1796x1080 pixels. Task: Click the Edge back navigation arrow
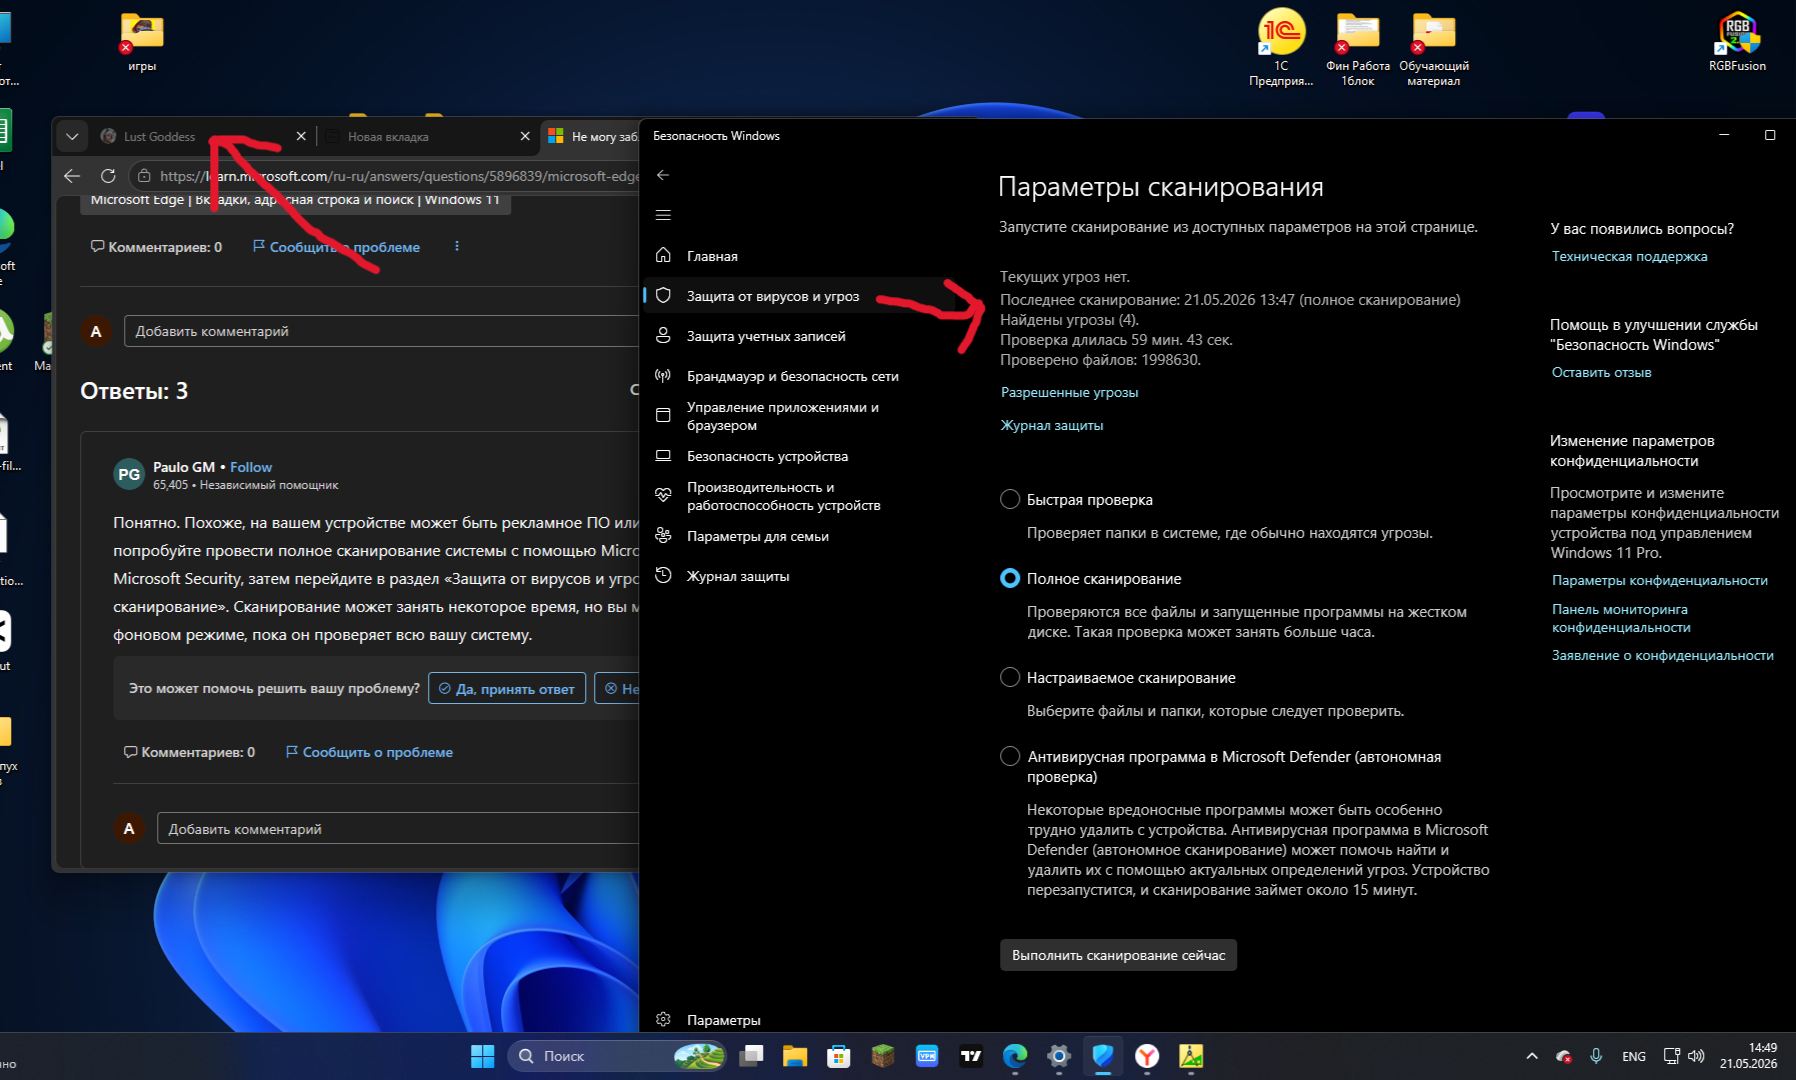72,176
